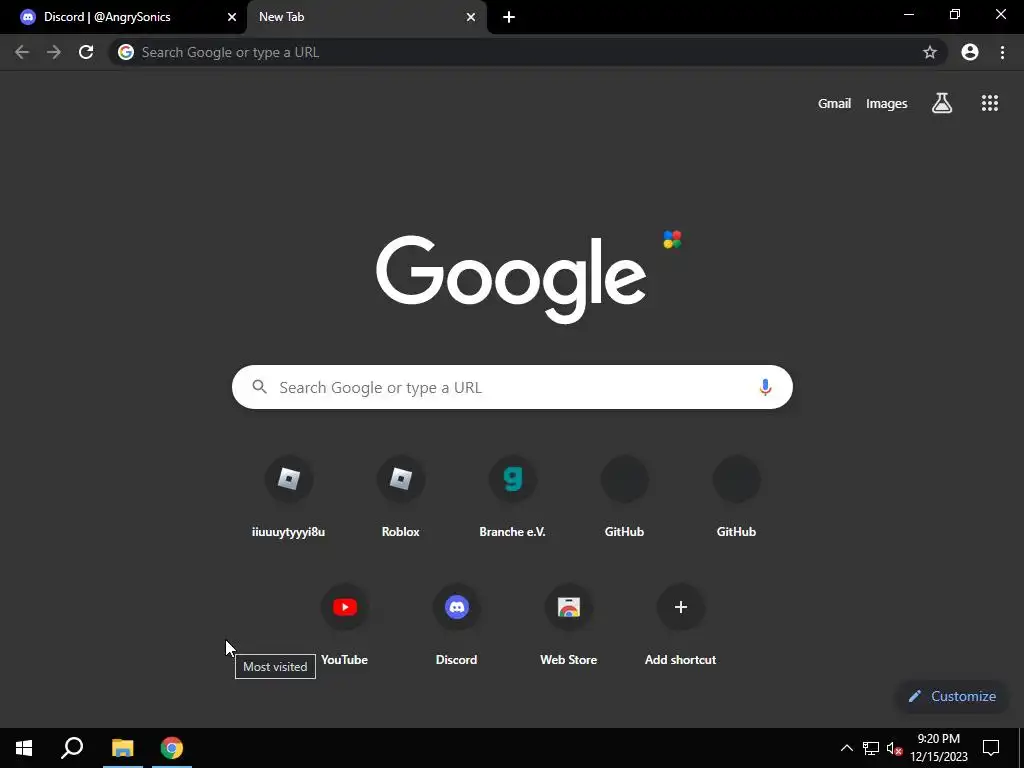This screenshot has width=1024, height=768.
Task: Open the Images link
Action: [x=886, y=103]
